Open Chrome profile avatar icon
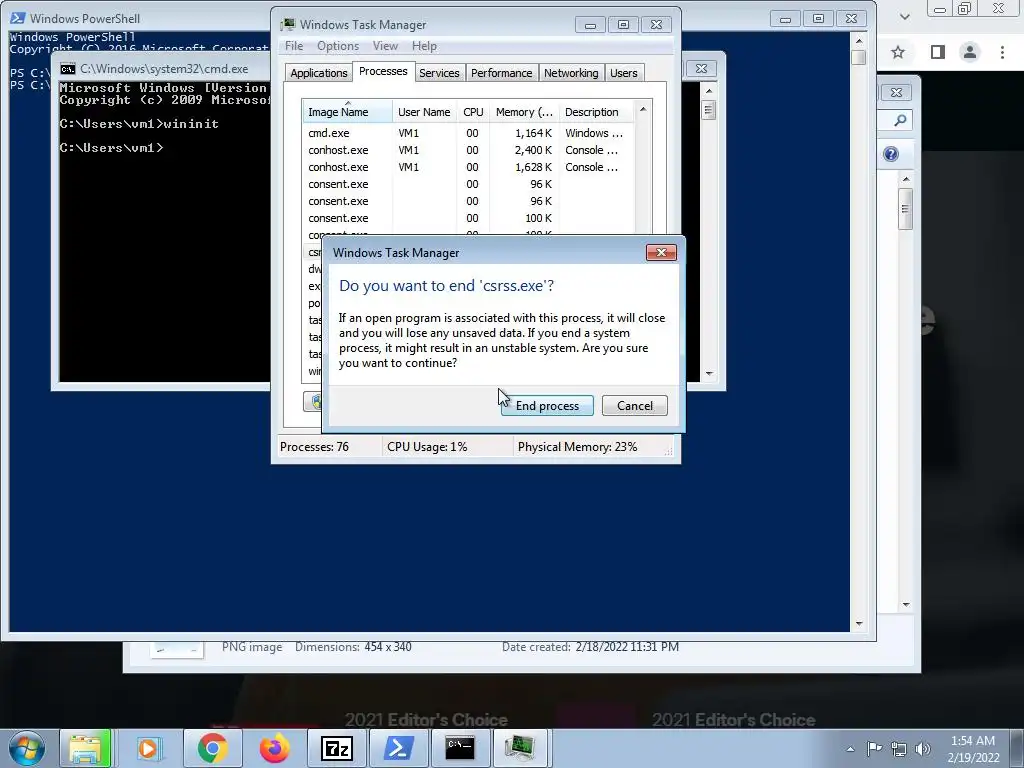The height and width of the screenshot is (768, 1024). point(970,52)
